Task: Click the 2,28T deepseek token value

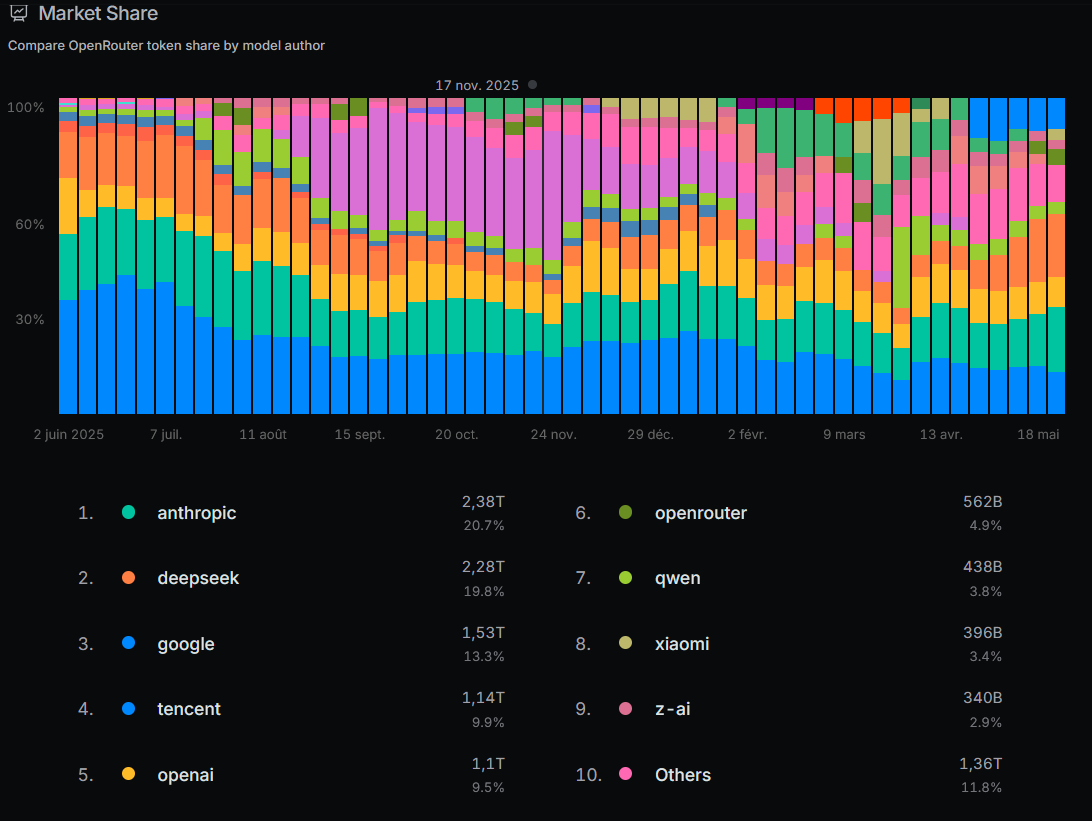Action: [x=483, y=567]
